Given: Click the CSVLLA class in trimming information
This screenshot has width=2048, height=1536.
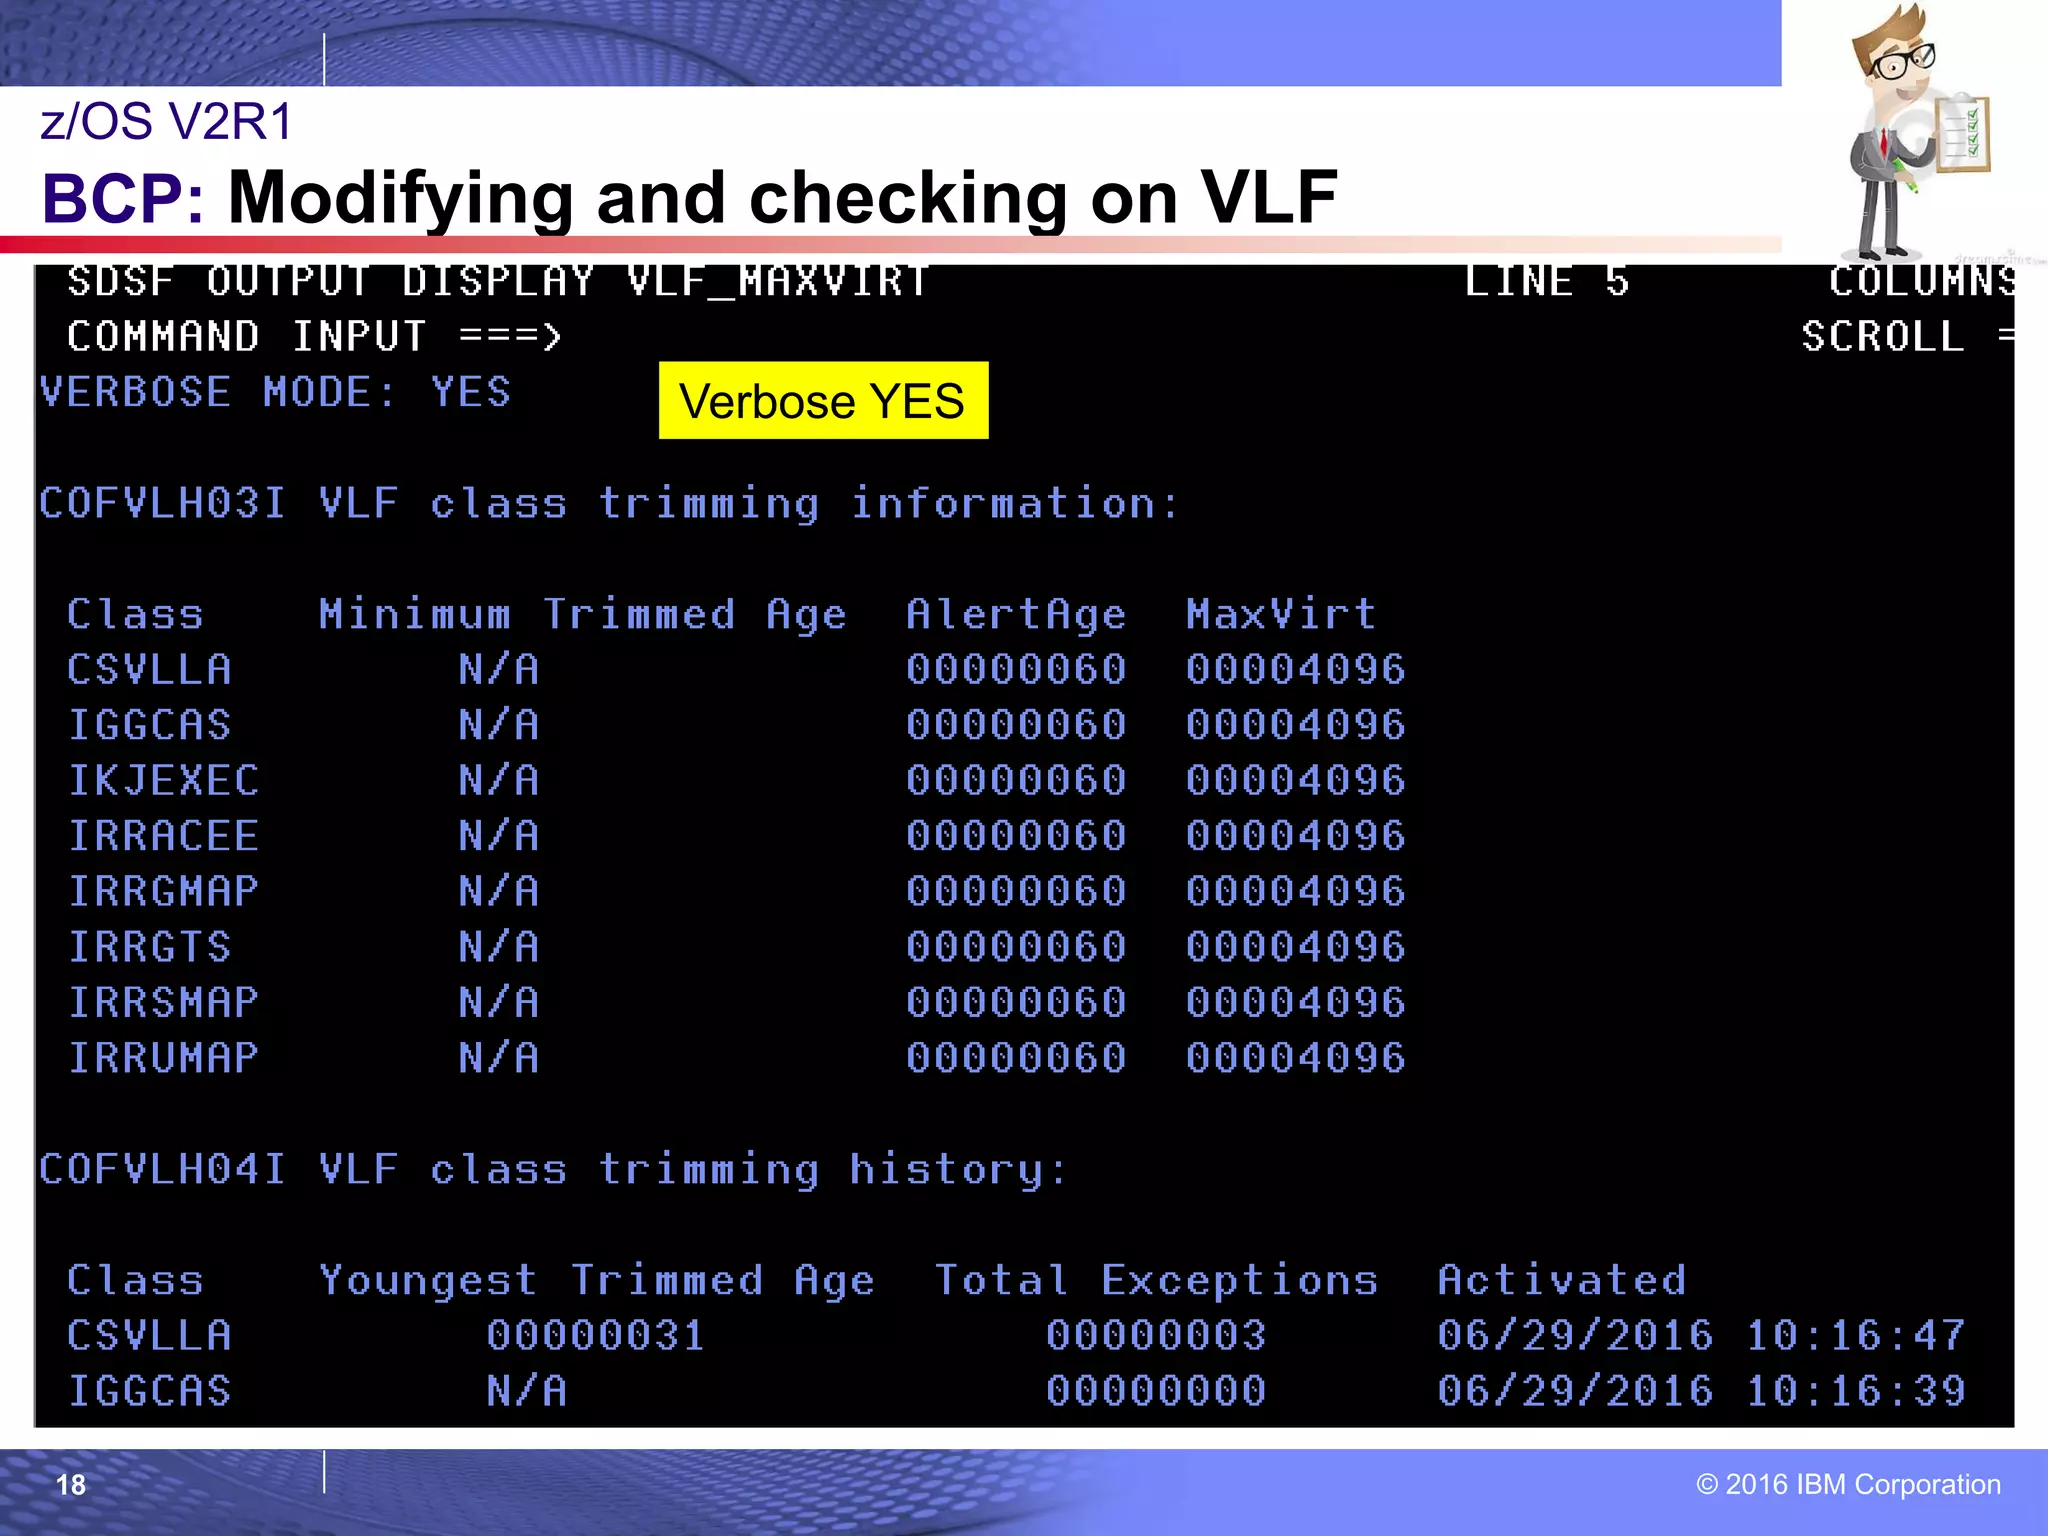Looking at the screenshot, I should 149,669.
